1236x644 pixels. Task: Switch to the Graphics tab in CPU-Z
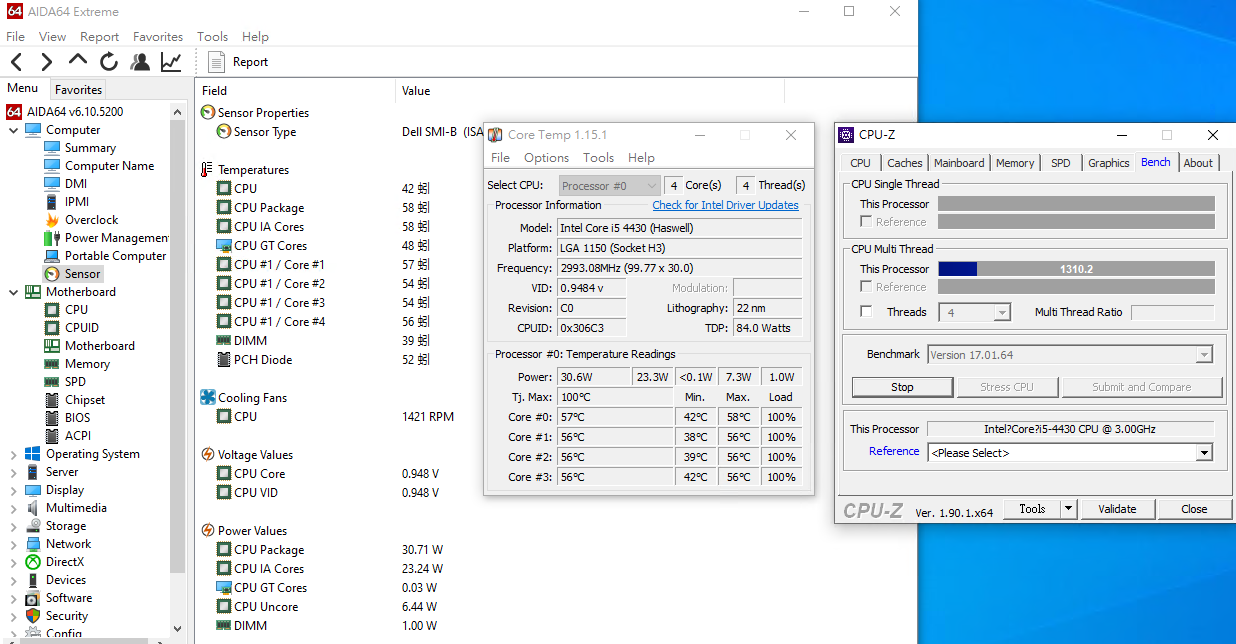pyautogui.click(x=1108, y=163)
